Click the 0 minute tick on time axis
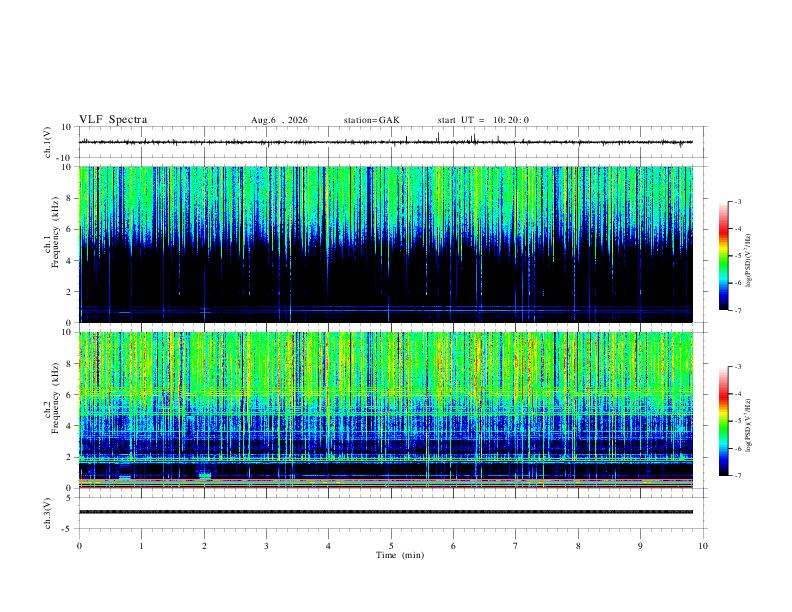This screenshot has width=792, height=612. [79, 546]
